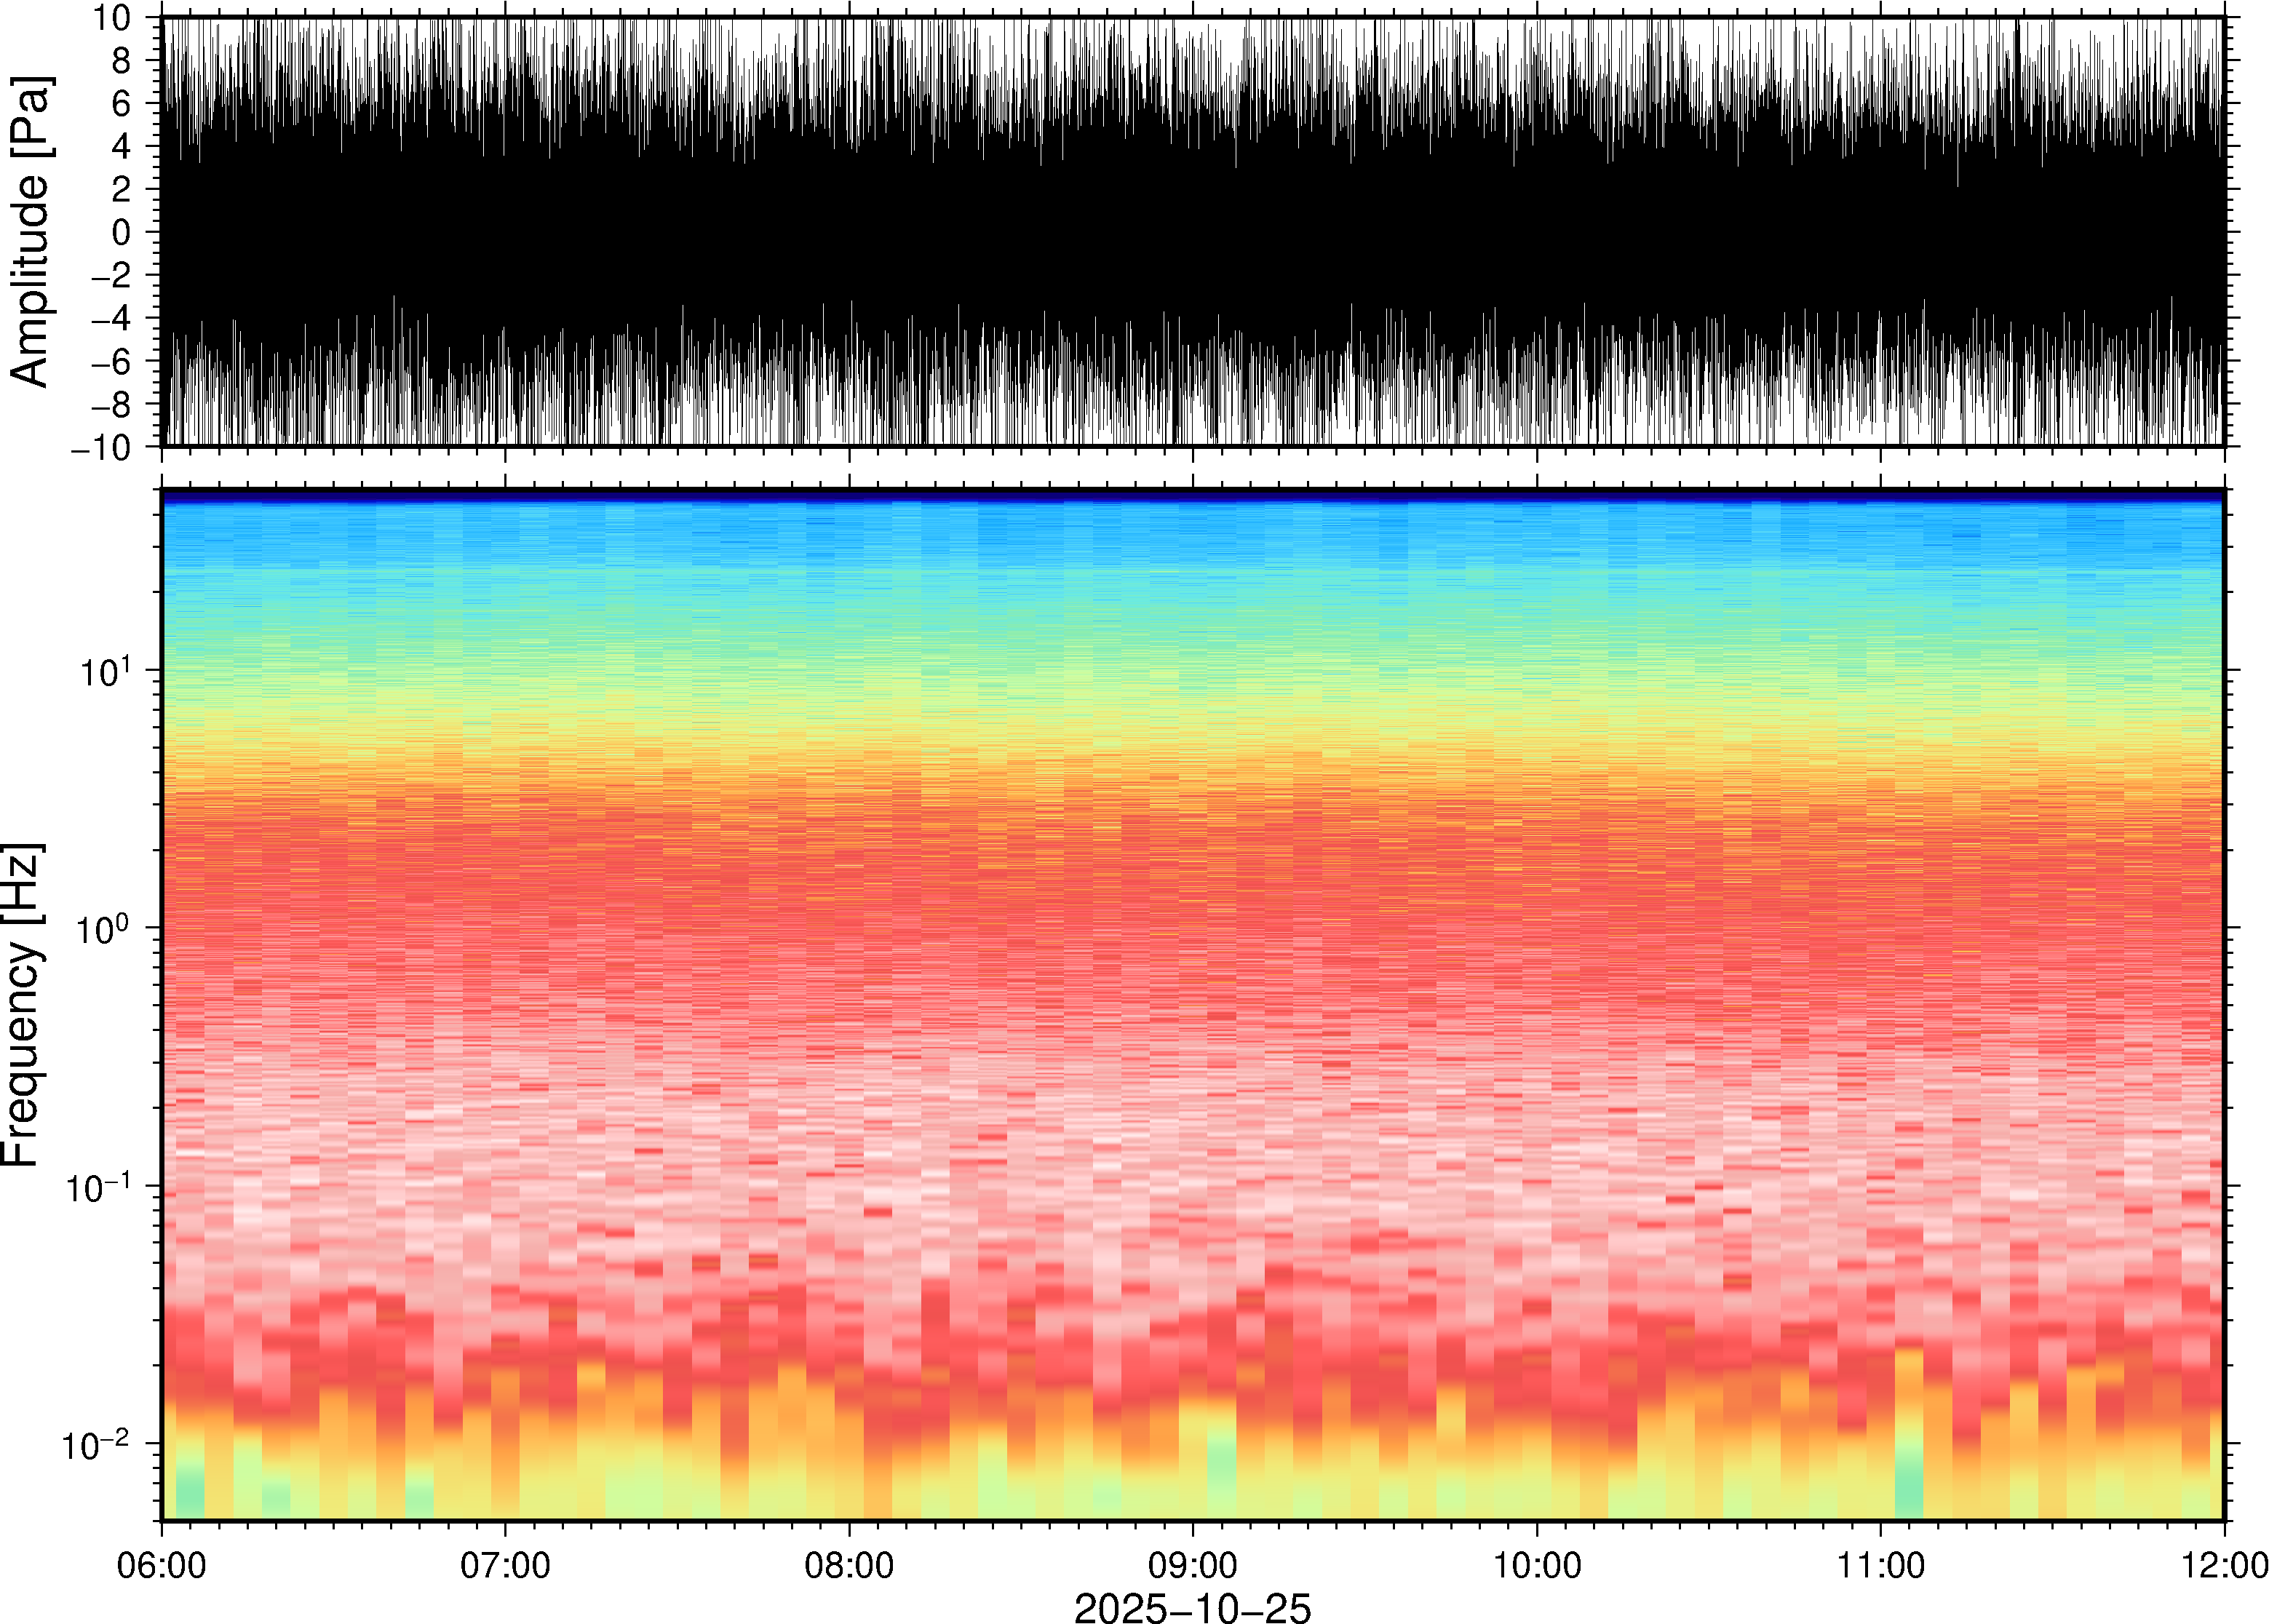2269x1624 pixels.
Task: Click the 2025-10-25 date label
Action: coord(1192,1607)
